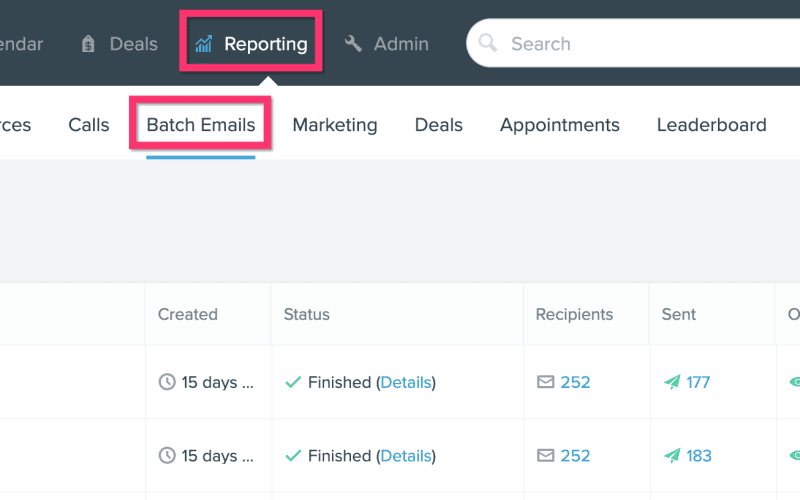
Task: Go to the Appointments tab
Action: tap(560, 125)
